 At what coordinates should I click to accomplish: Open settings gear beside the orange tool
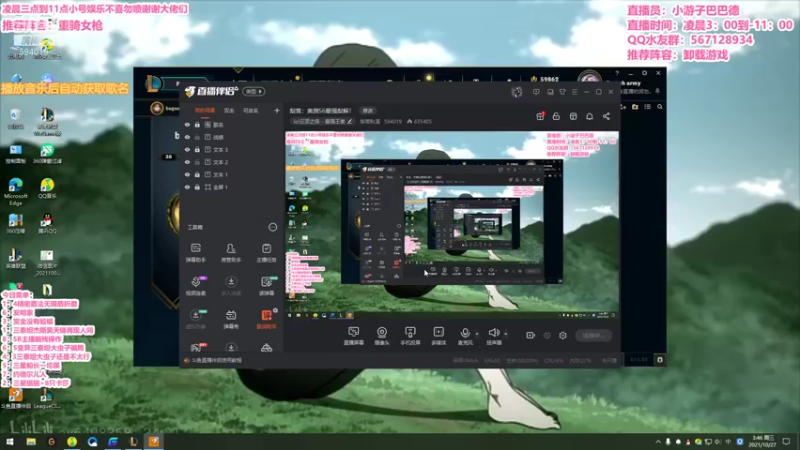coord(276,310)
